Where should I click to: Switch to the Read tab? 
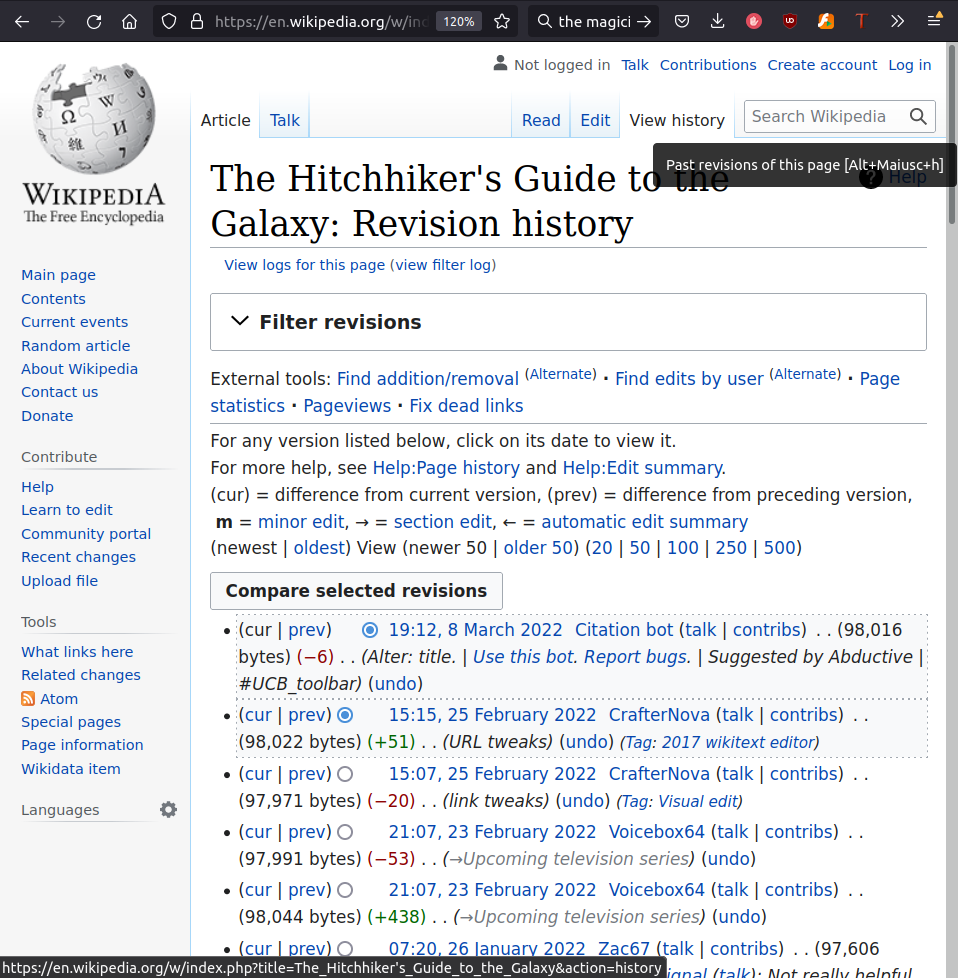point(541,120)
